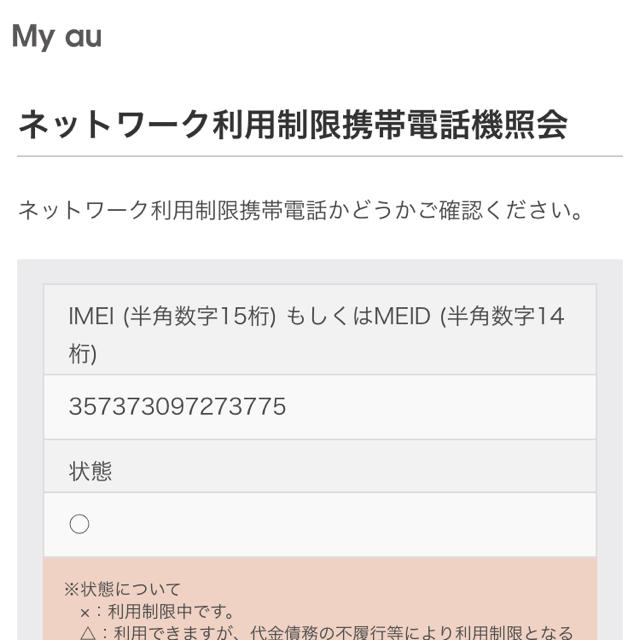Screen dimensions: 640x640
Task: Click the △ symbol in status notes
Action: click(88, 633)
